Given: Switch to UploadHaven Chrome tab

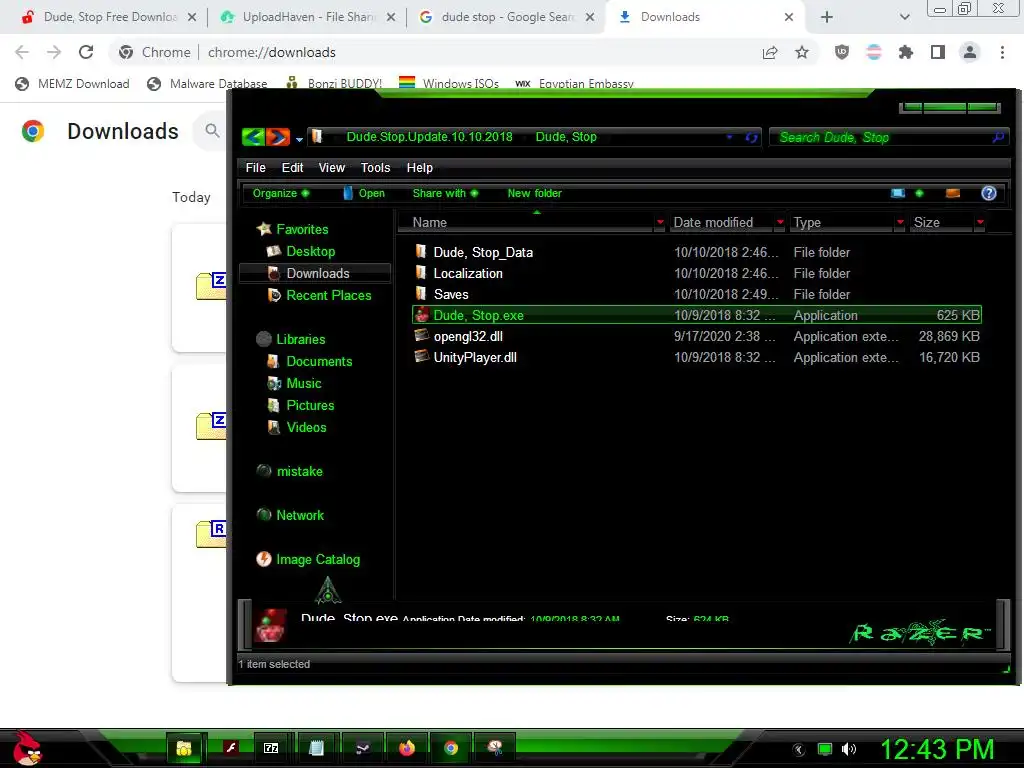Looking at the screenshot, I should click(308, 17).
